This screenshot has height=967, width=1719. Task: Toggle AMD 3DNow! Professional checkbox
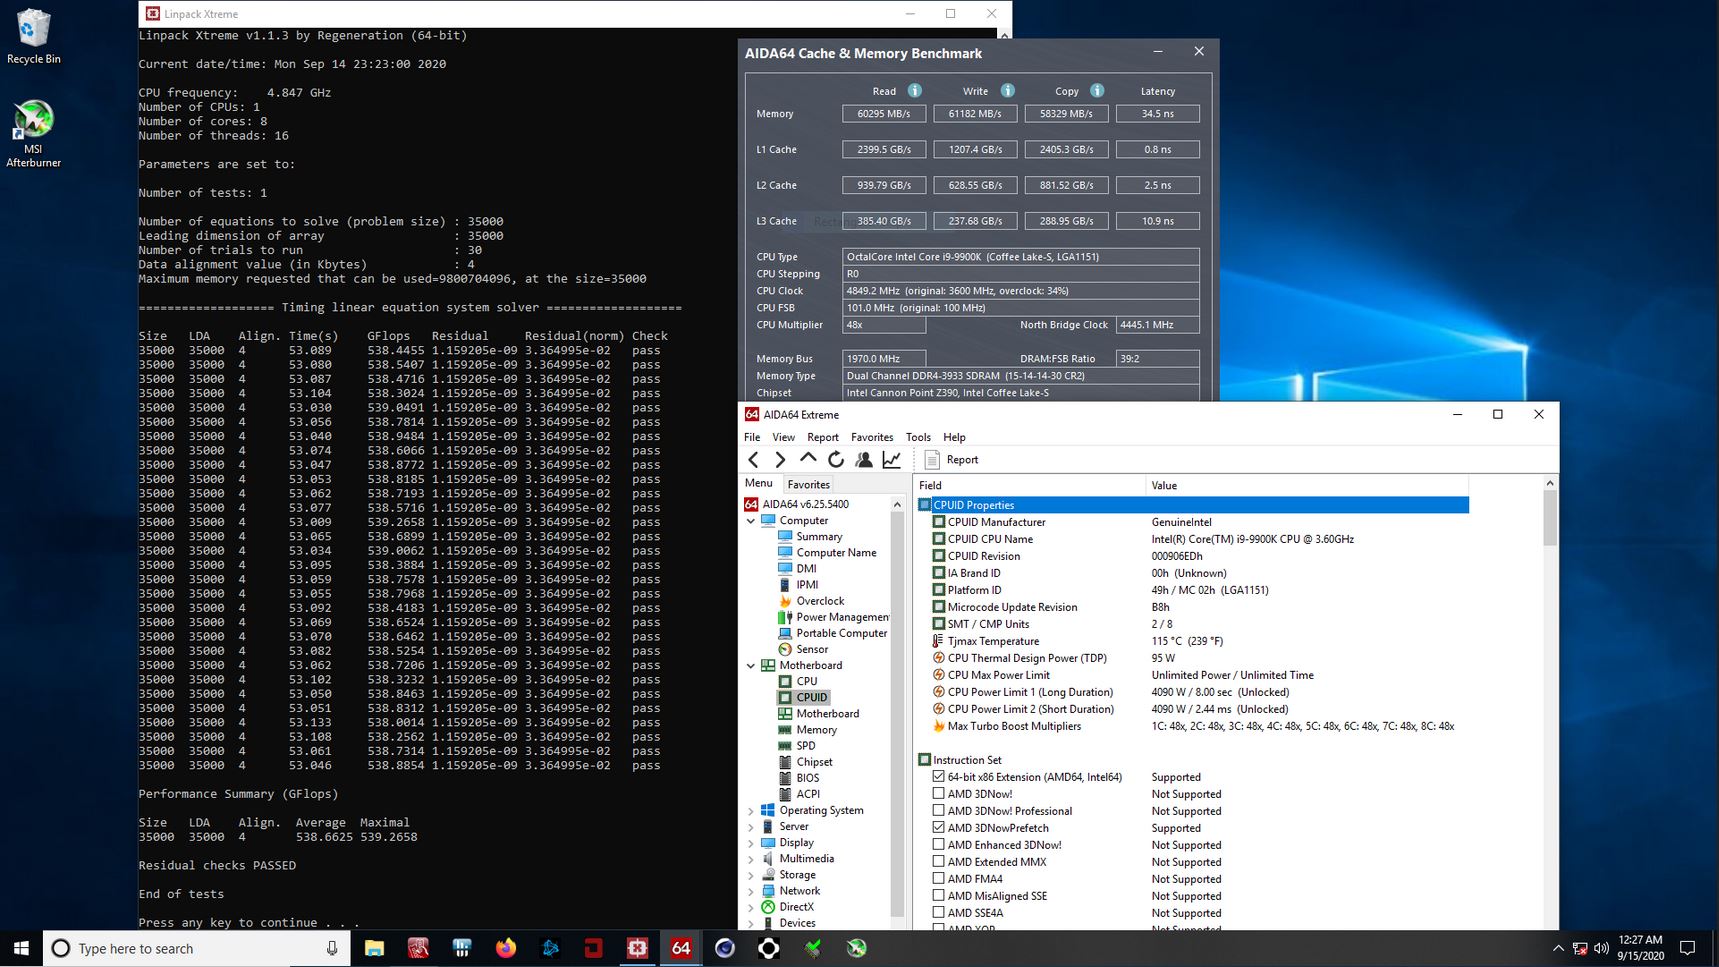pyautogui.click(x=938, y=810)
